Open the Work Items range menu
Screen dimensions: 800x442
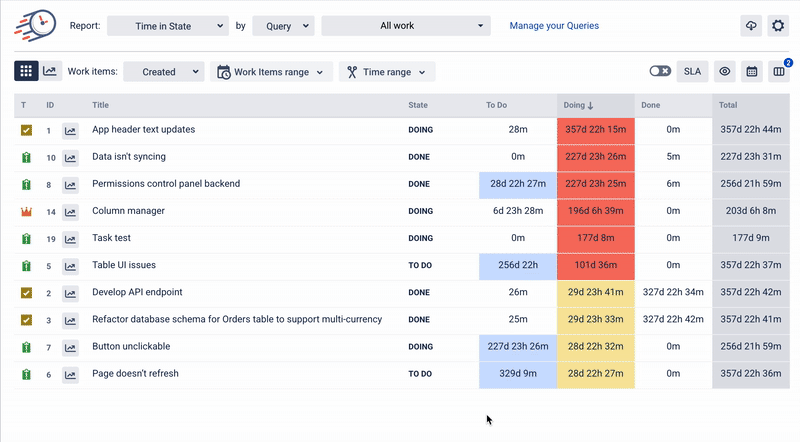tap(273, 72)
